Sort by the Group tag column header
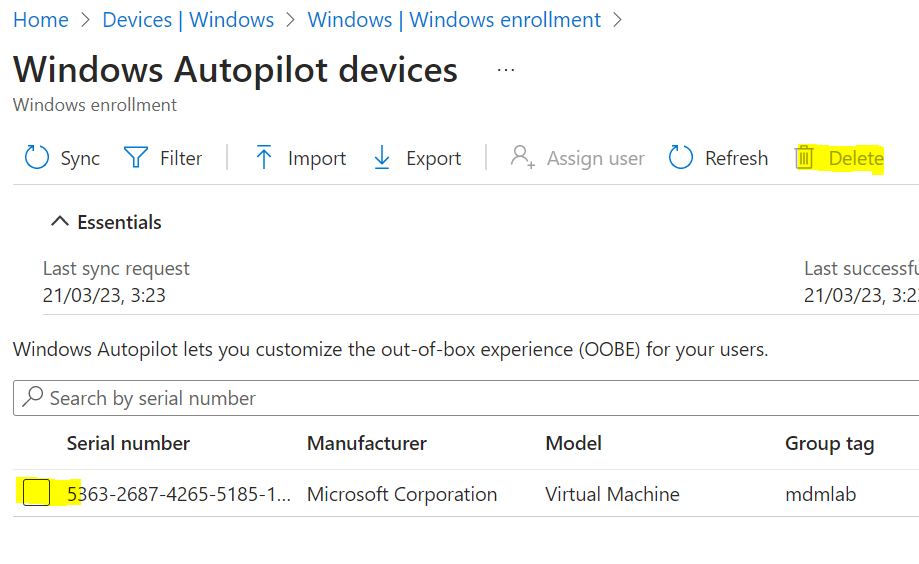 coord(829,444)
